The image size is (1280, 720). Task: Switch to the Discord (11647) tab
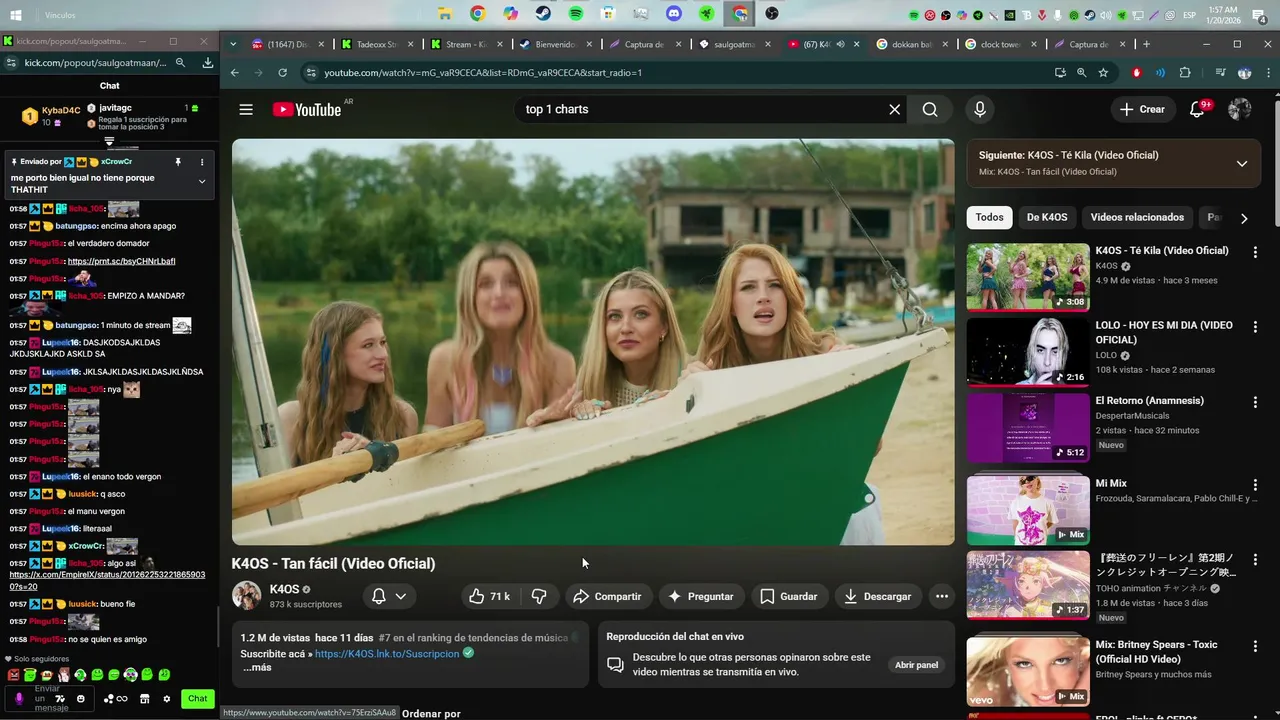pyautogui.click(x=288, y=44)
